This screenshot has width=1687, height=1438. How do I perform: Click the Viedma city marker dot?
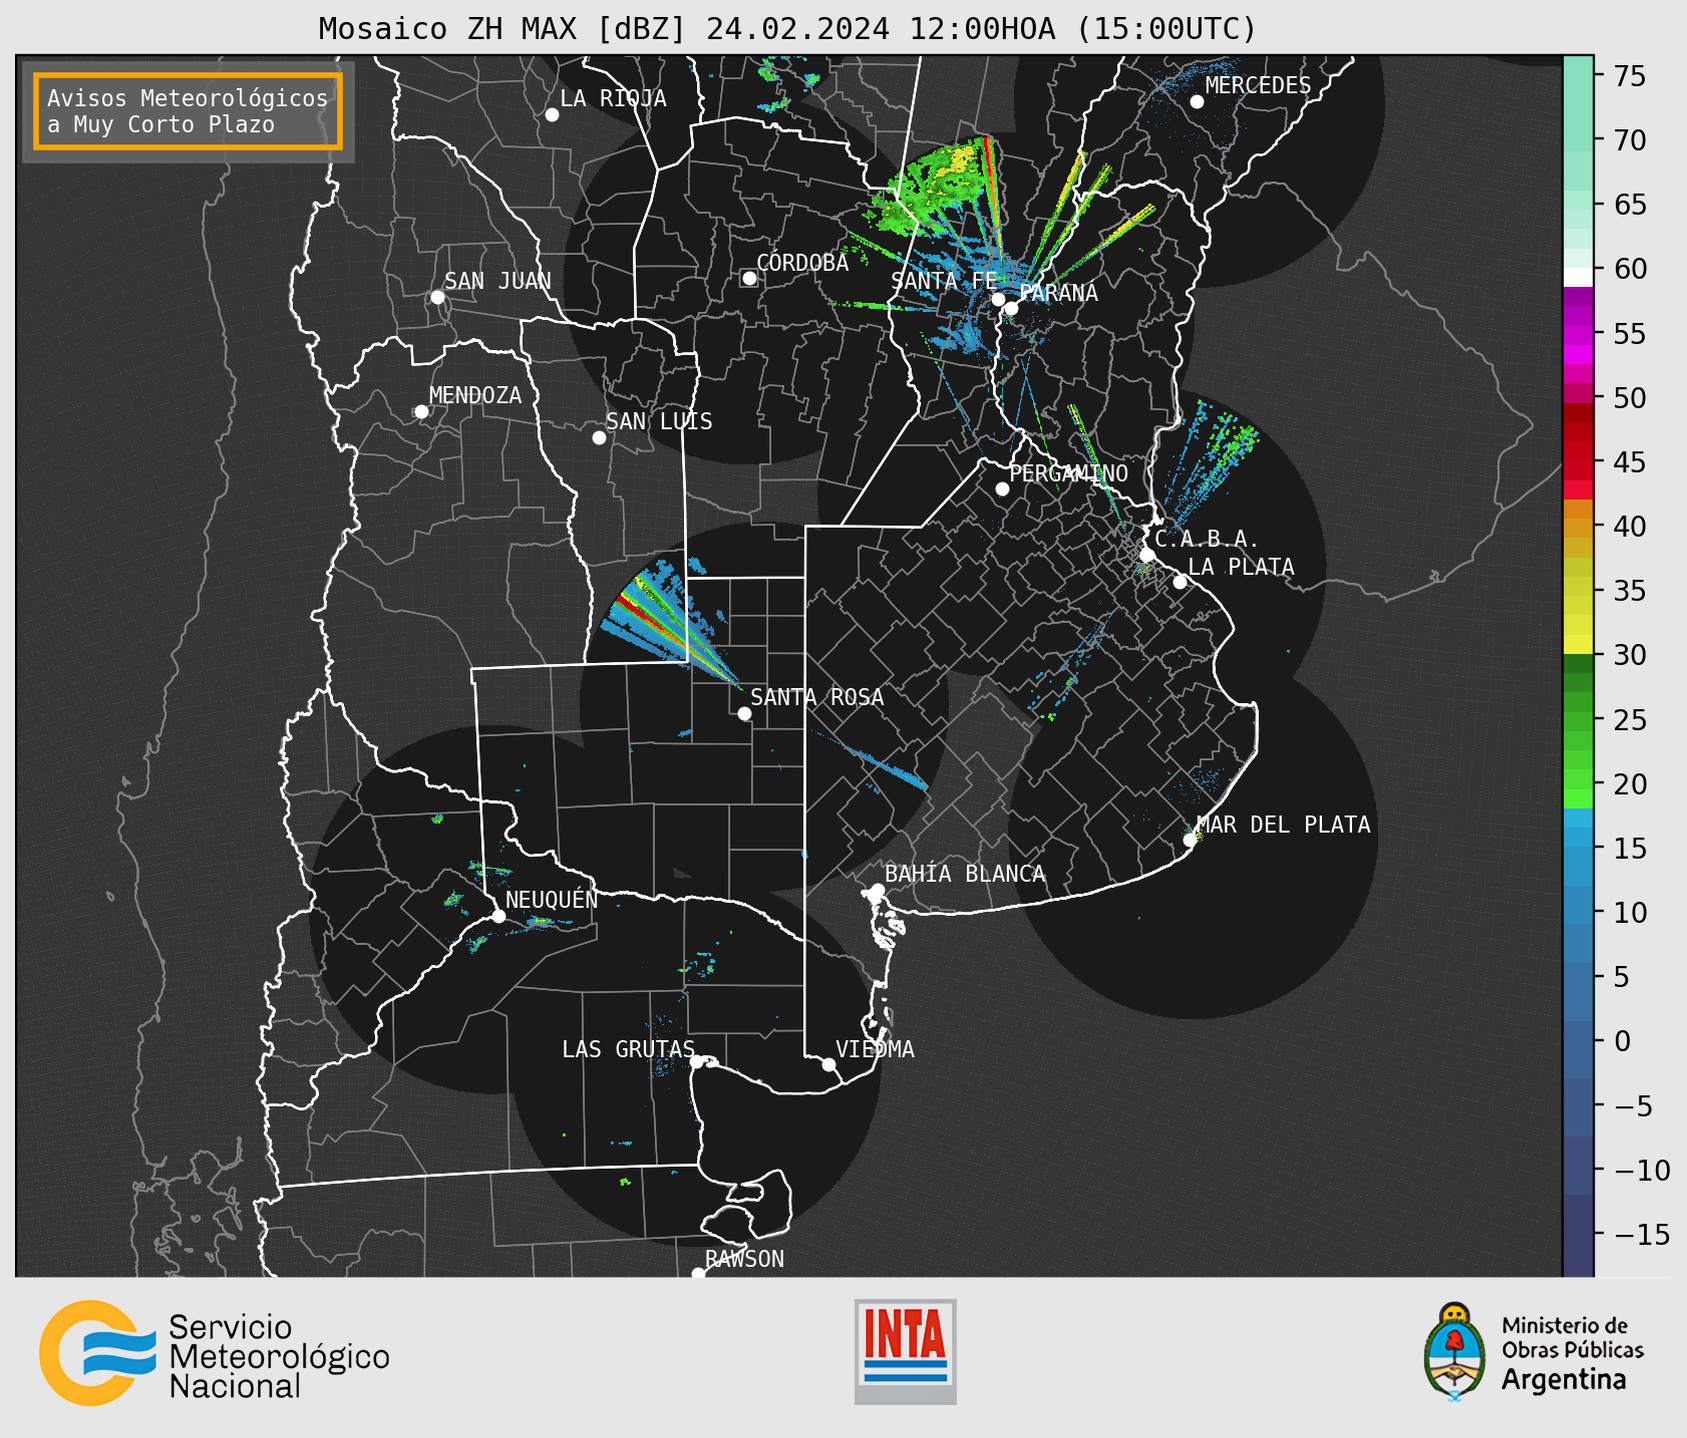829,1064
